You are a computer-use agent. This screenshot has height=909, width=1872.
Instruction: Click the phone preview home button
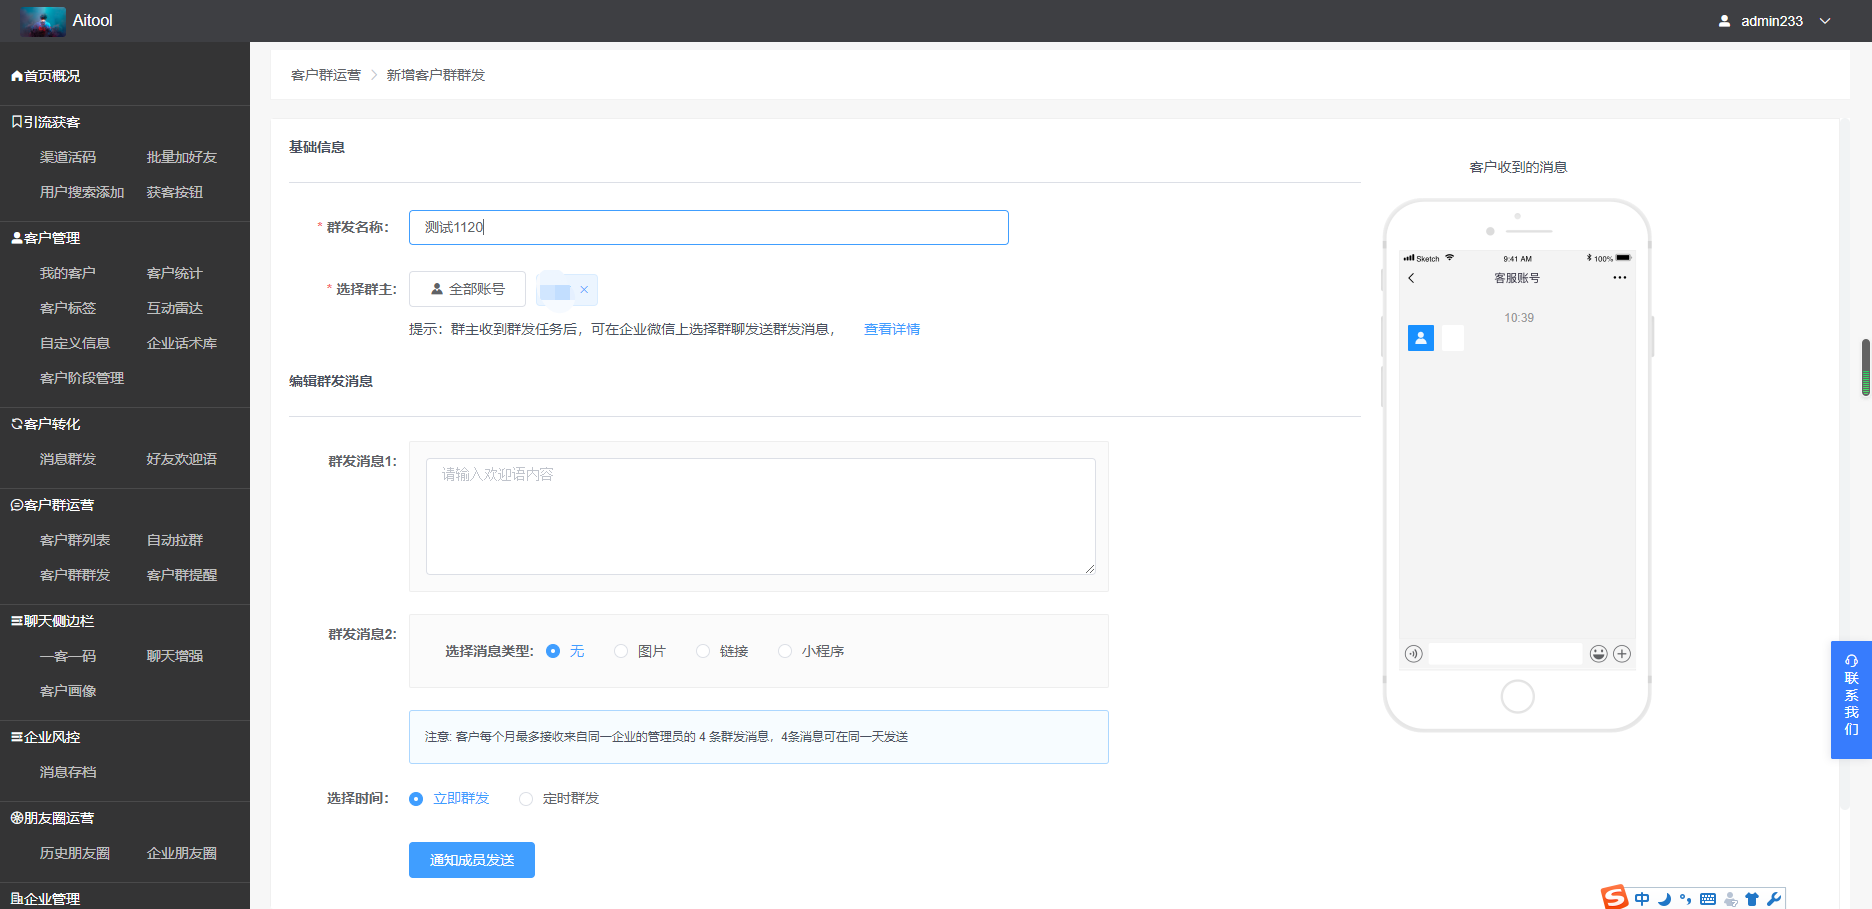pos(1517,696)
